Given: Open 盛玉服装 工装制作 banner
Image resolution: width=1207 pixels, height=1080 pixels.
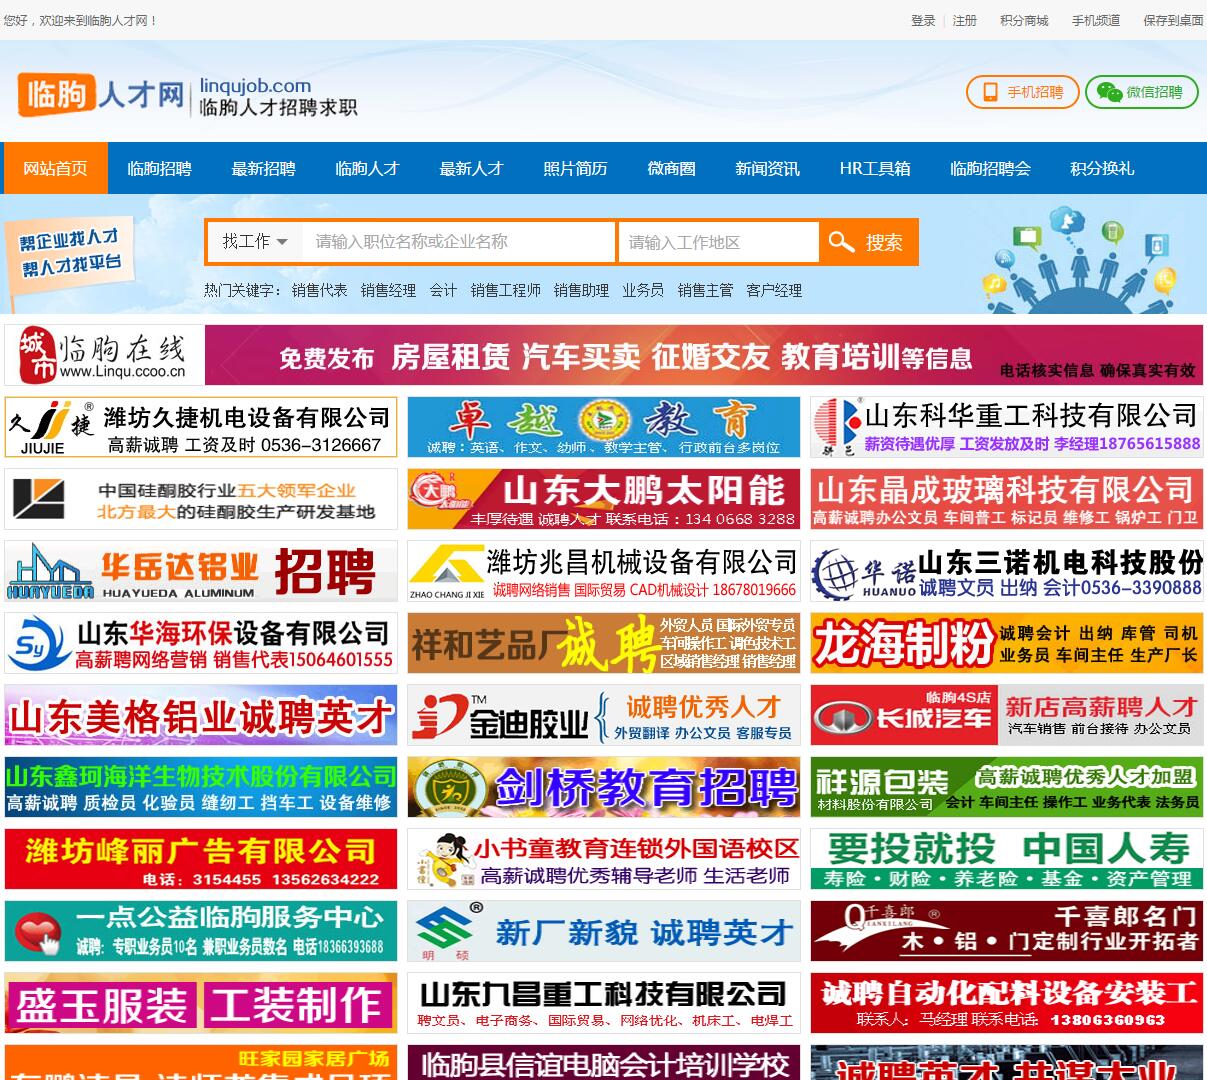Looking at the screenshot, I should [x=201, y=1003].
